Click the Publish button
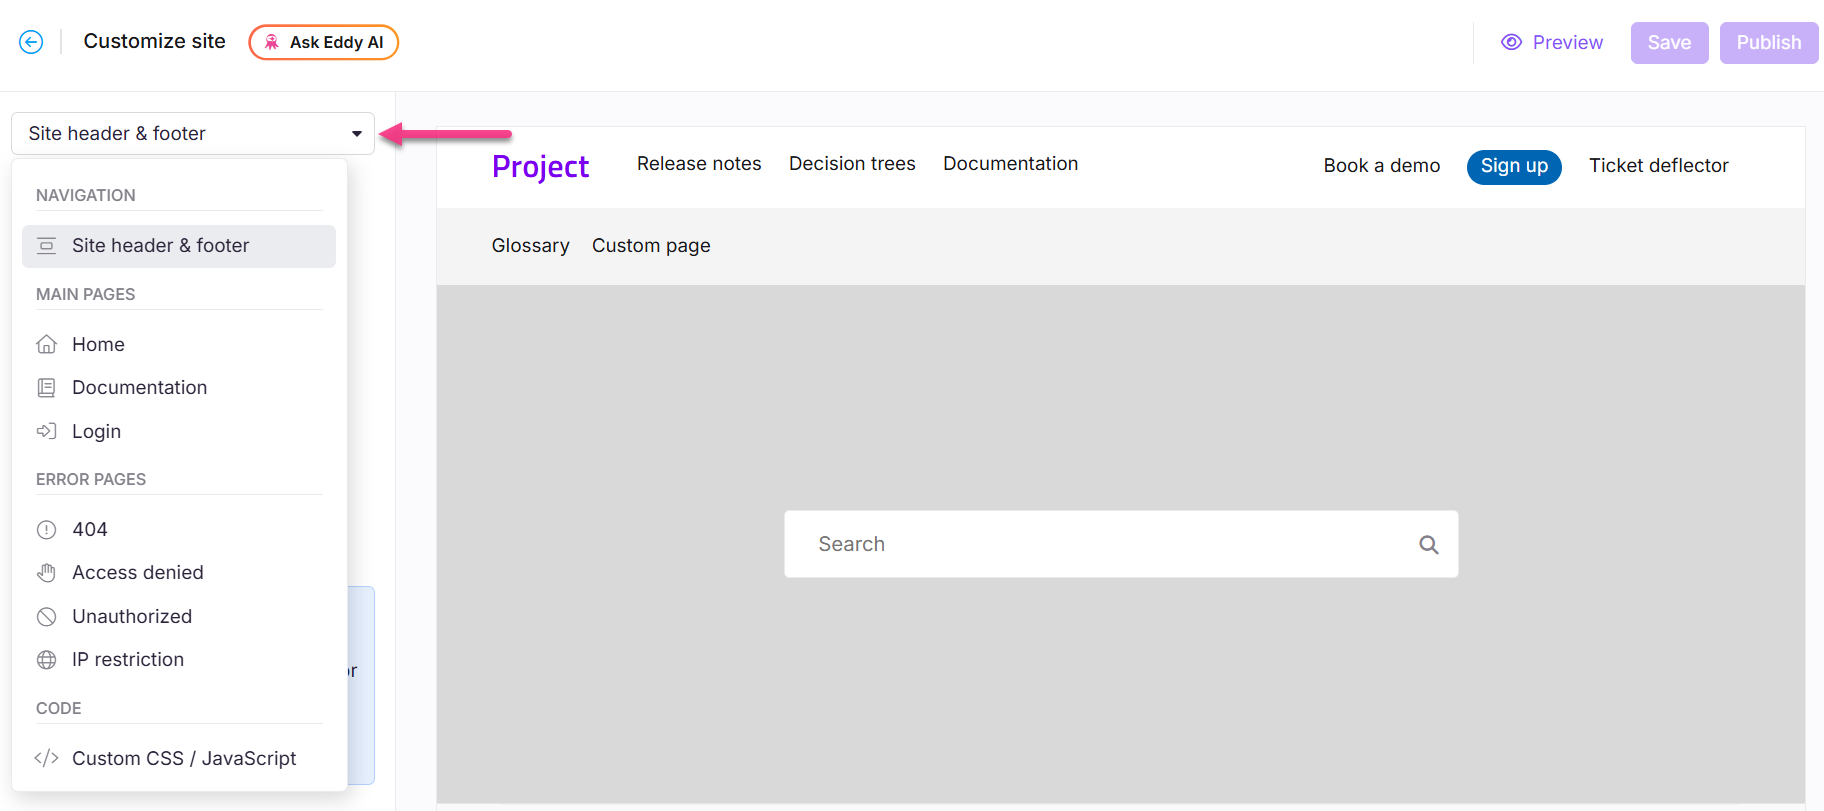The width and height of the screenshot is (1824, 811). coord(1768,43)
